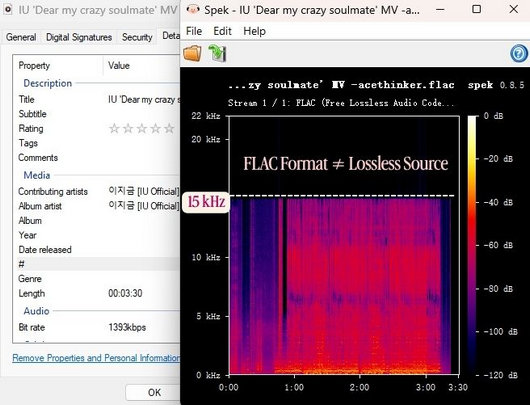Click the spectrogram density color scale bar
Viewport: 530px width, 405px height.
[473, 245]
